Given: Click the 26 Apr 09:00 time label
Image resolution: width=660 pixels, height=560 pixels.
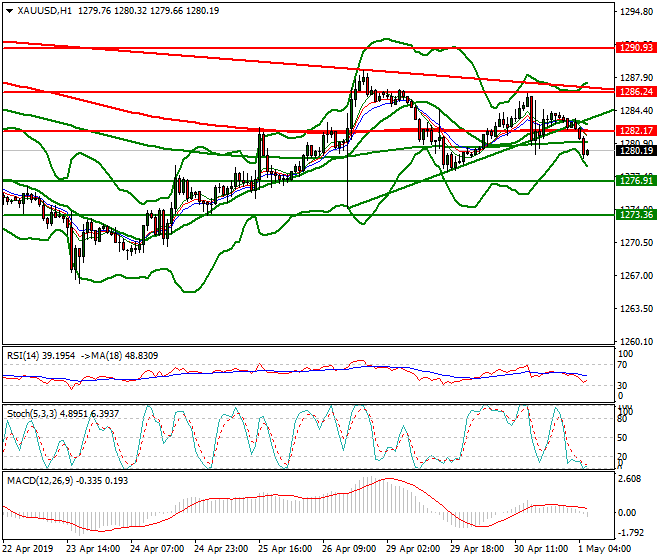Looking at the screenshot, I should 349,549.
